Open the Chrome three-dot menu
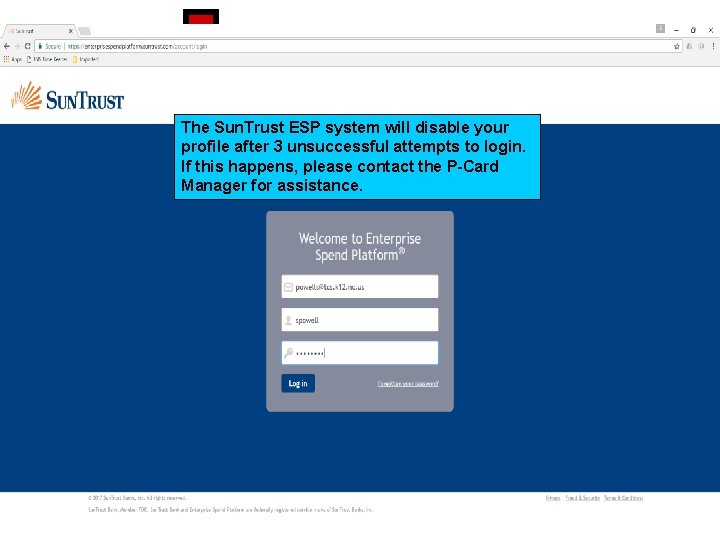 pyautogui.click(x=713, y=46)
